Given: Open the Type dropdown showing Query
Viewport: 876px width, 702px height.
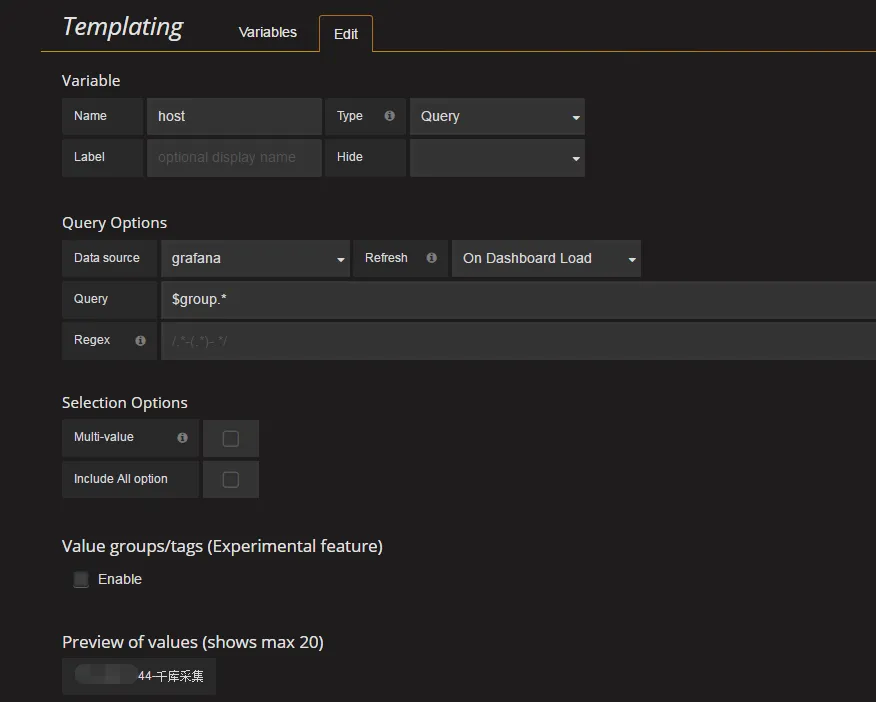Looking at the screenshot, I should [497, 117].
